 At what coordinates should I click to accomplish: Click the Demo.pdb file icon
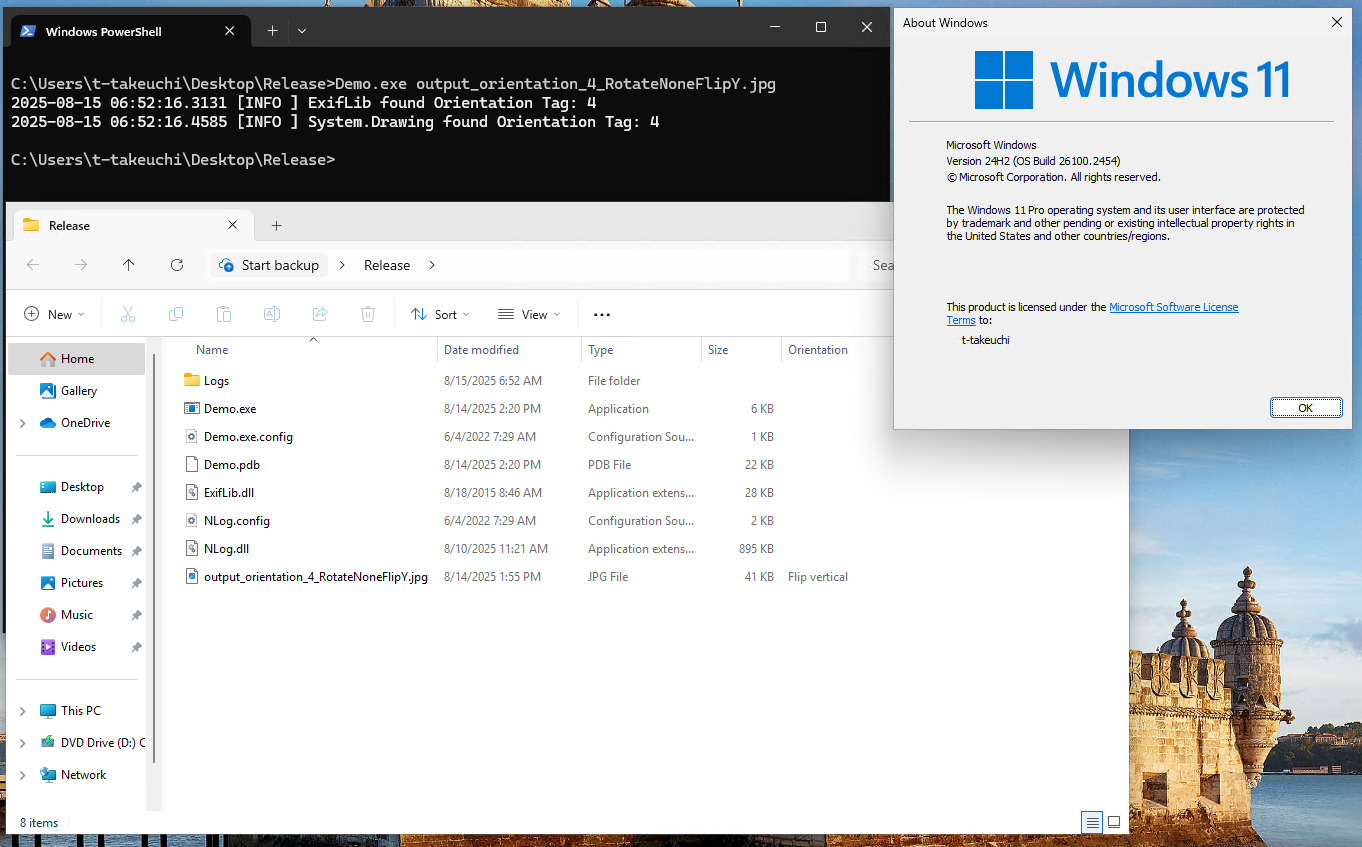193,464
